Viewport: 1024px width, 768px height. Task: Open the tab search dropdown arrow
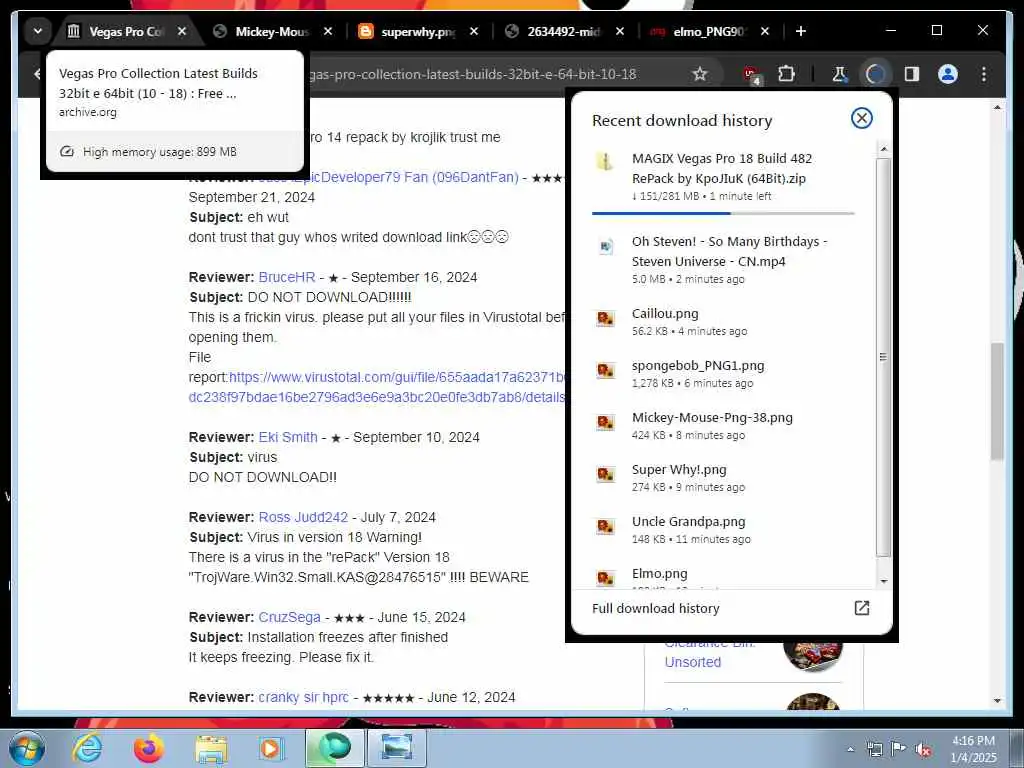[x=38, y=31]
